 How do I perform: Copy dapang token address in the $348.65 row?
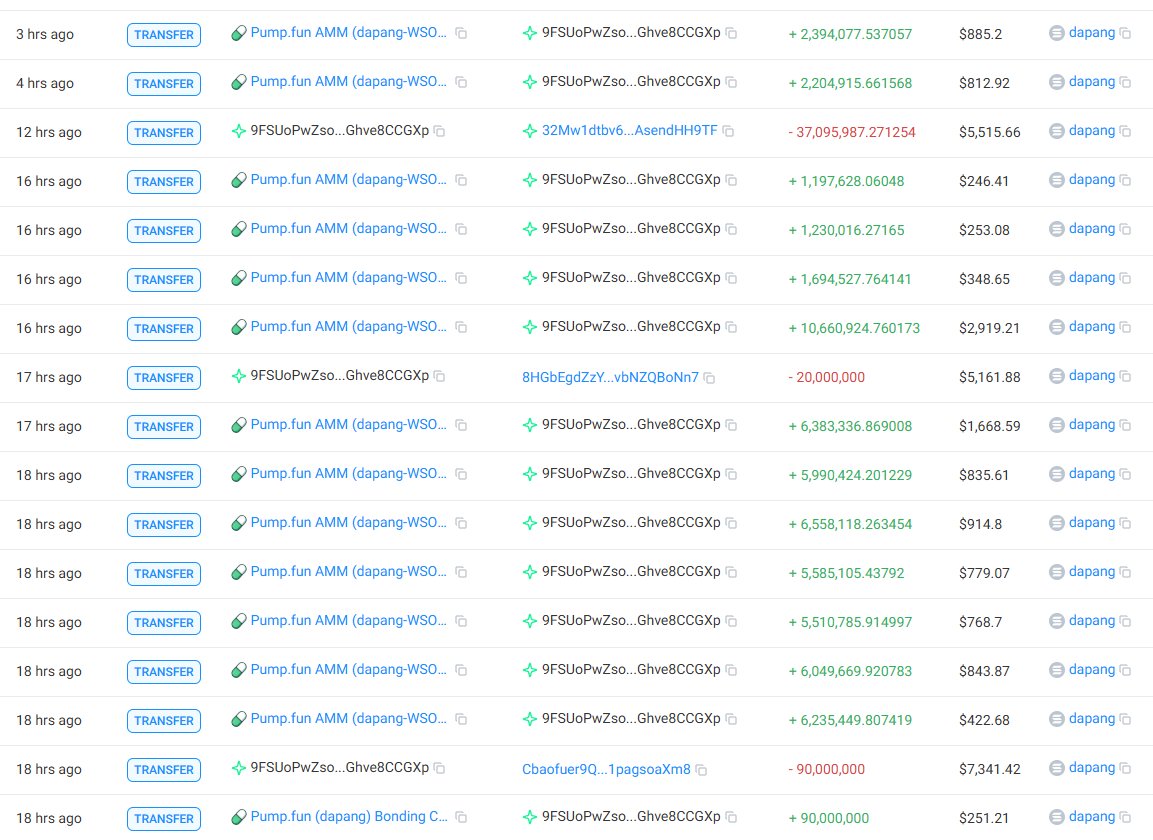1125,278
